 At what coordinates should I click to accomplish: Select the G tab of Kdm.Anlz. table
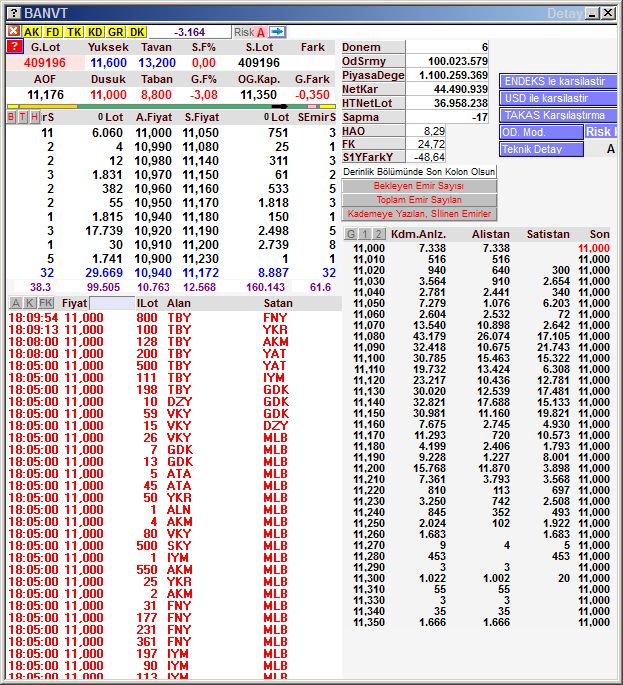point(350,234)
